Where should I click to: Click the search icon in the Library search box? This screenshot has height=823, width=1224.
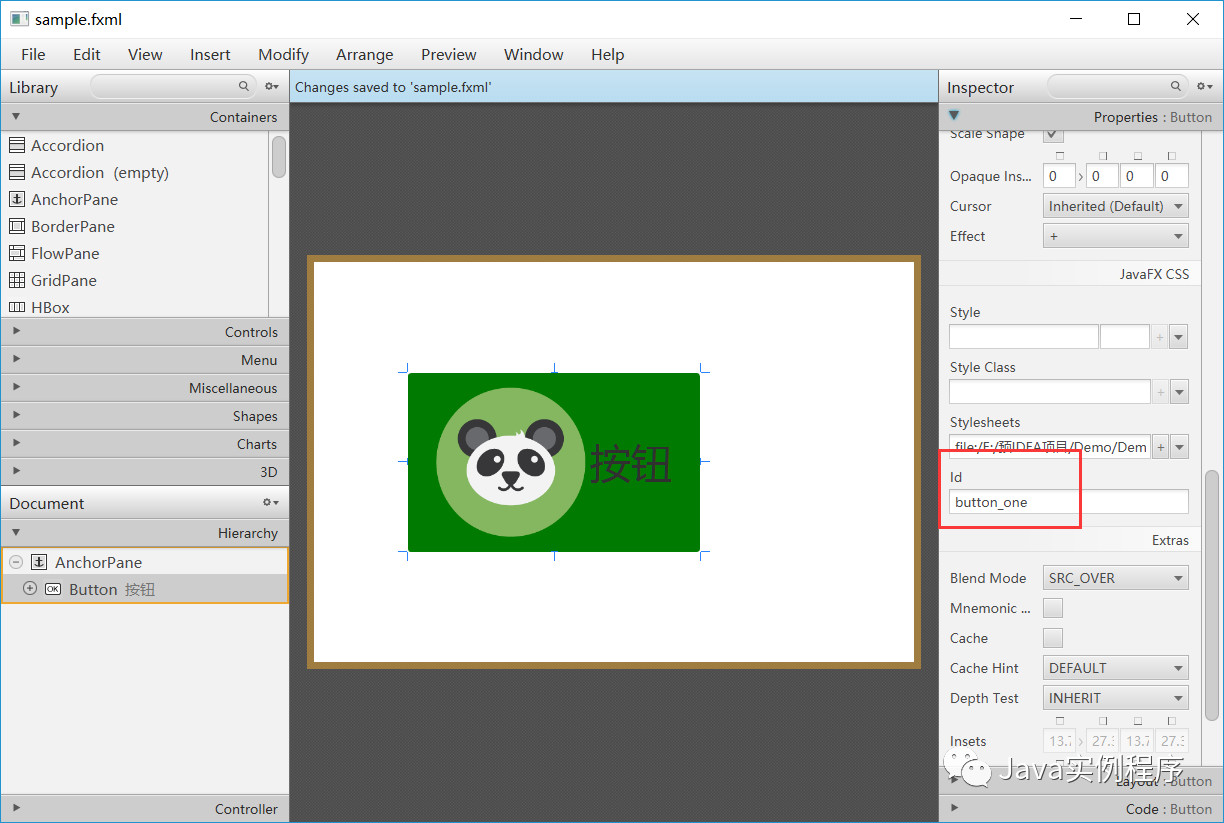(244, 87)
